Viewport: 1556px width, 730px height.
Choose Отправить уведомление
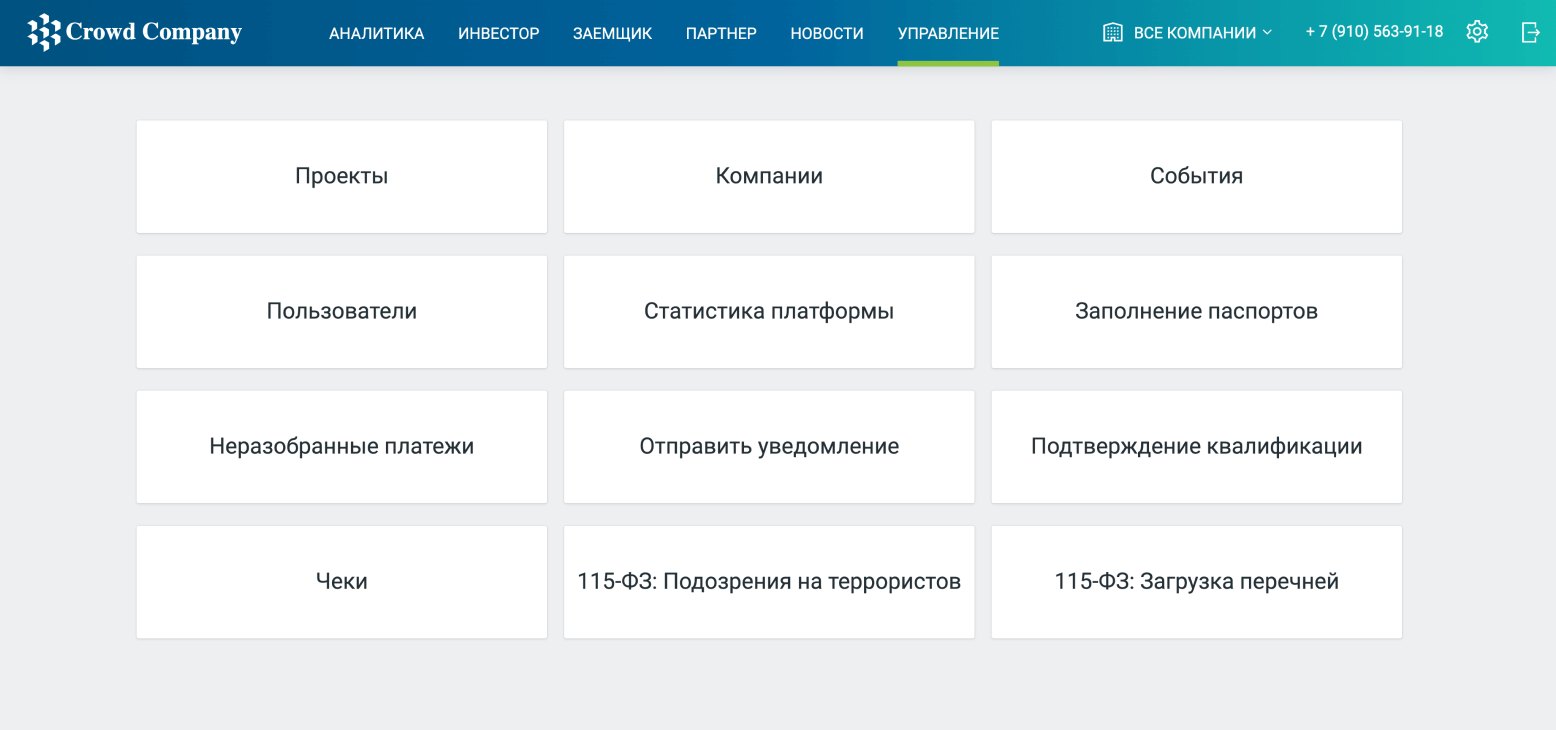tap(769, 447)
